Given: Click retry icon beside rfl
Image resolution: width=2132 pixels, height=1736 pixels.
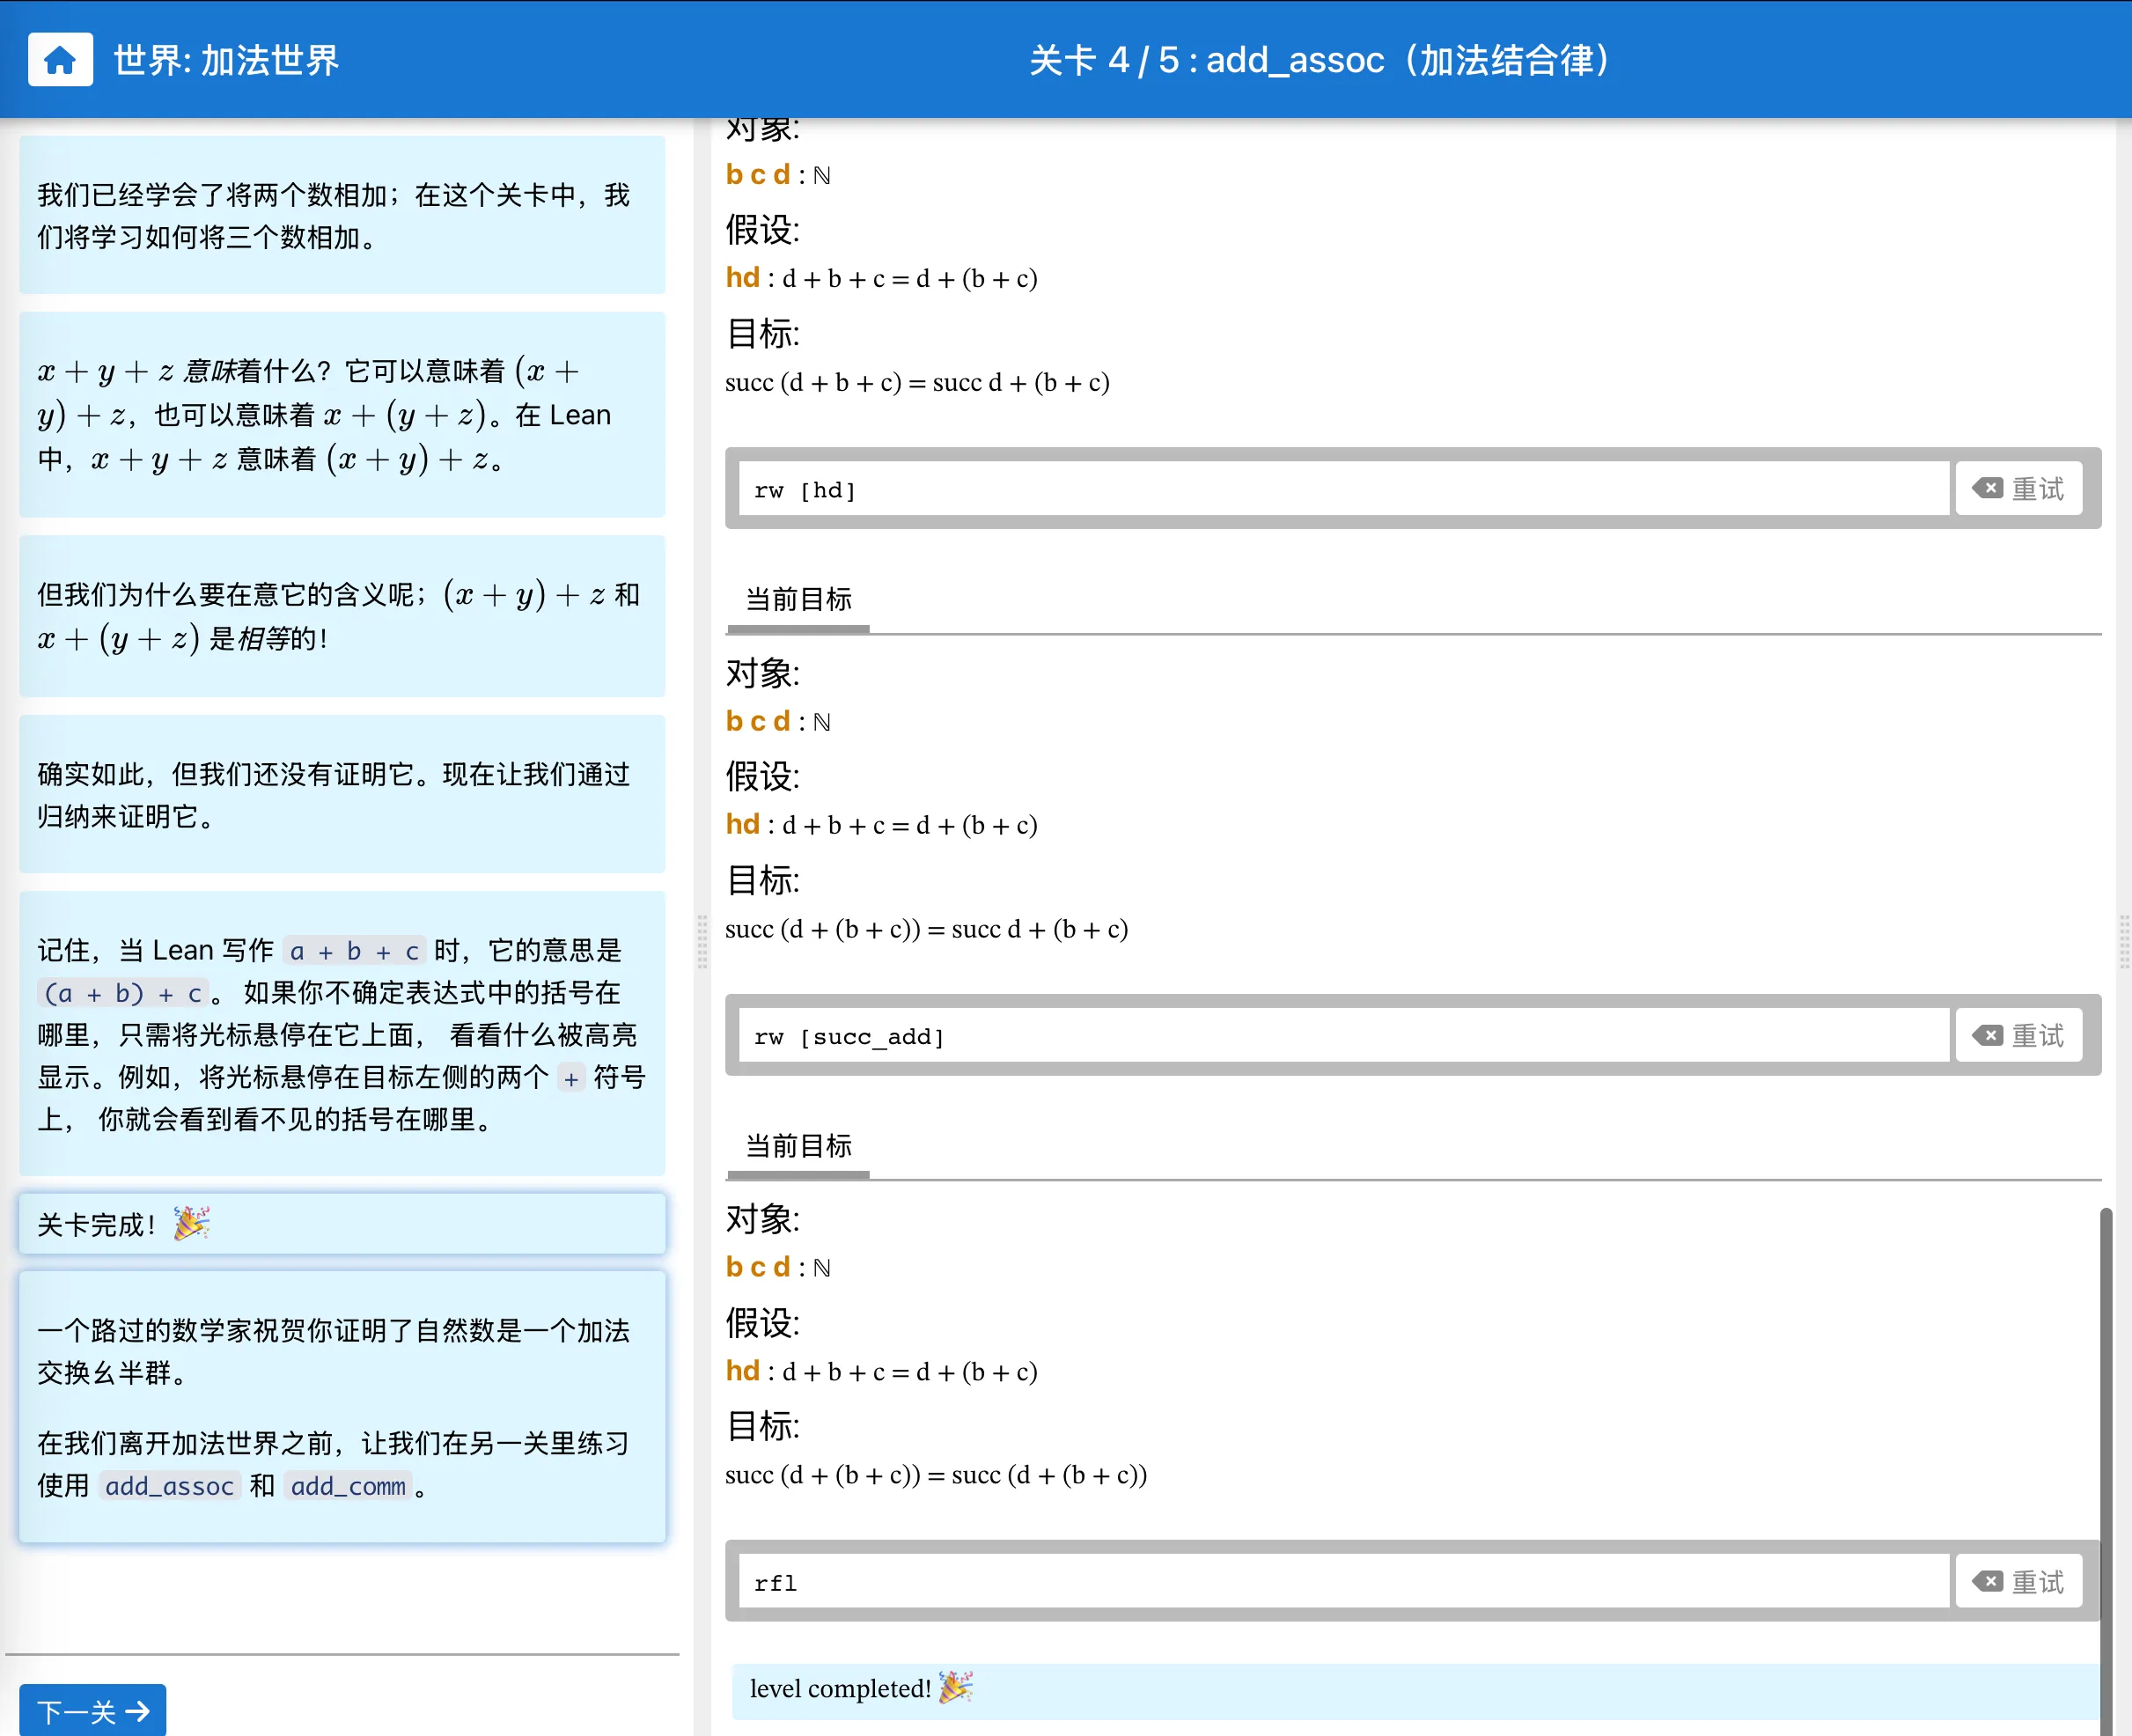Looking at the screenshot, I should click(1987, 1581).
